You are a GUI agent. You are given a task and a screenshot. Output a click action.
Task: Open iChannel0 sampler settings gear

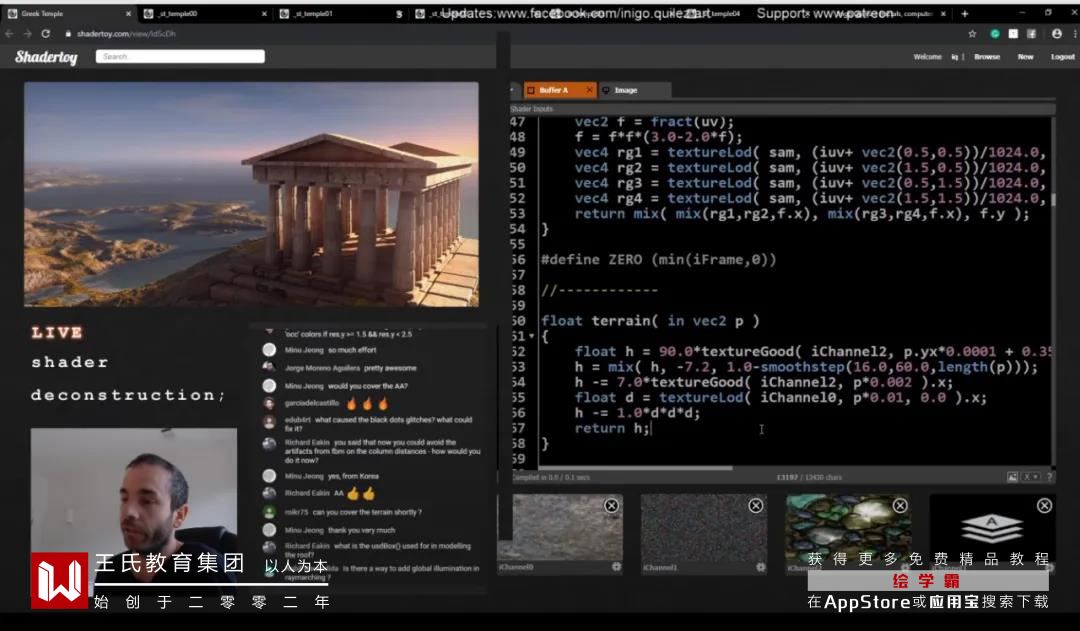616,567
